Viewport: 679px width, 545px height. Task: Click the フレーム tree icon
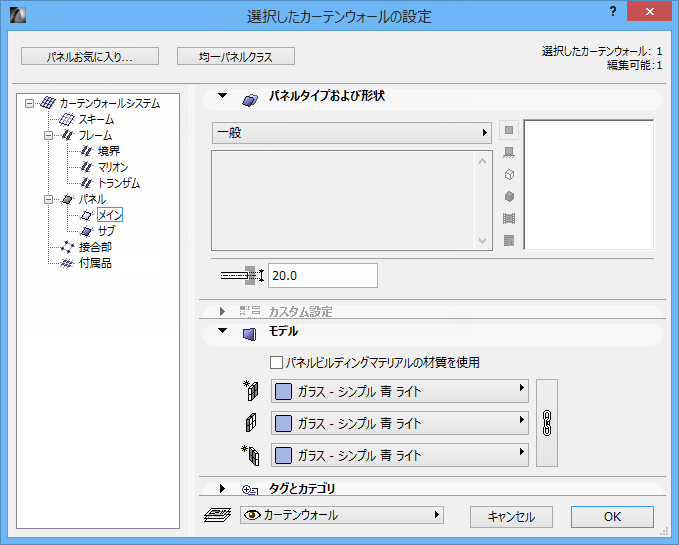67,135
